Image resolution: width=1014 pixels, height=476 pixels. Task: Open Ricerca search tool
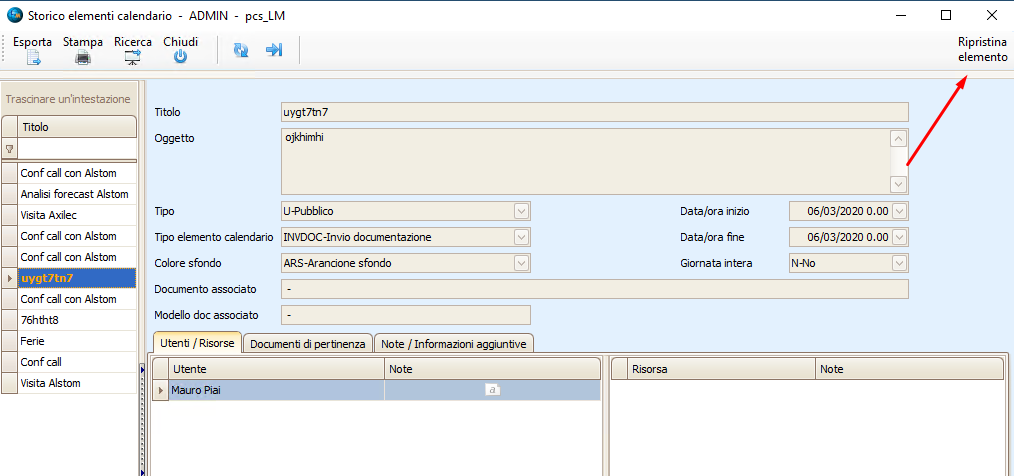(x=132, y=57)
